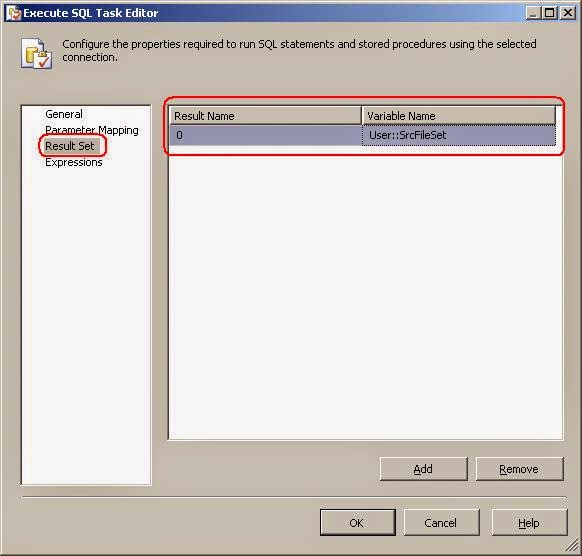Click the Execute SQL Task description icon
The image size is (582, 556).
point(36,54)
